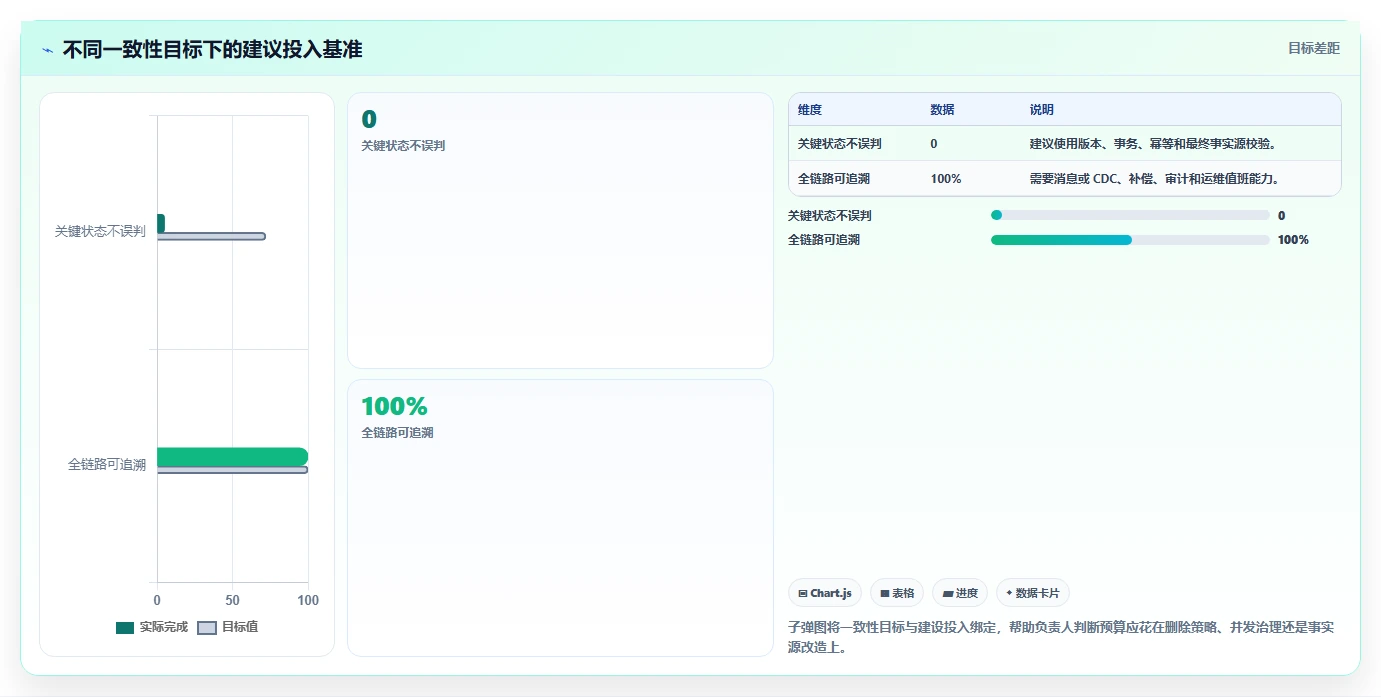
Task: Click the 全链路可追溯 chart axis label
Action: click(107, 465)
